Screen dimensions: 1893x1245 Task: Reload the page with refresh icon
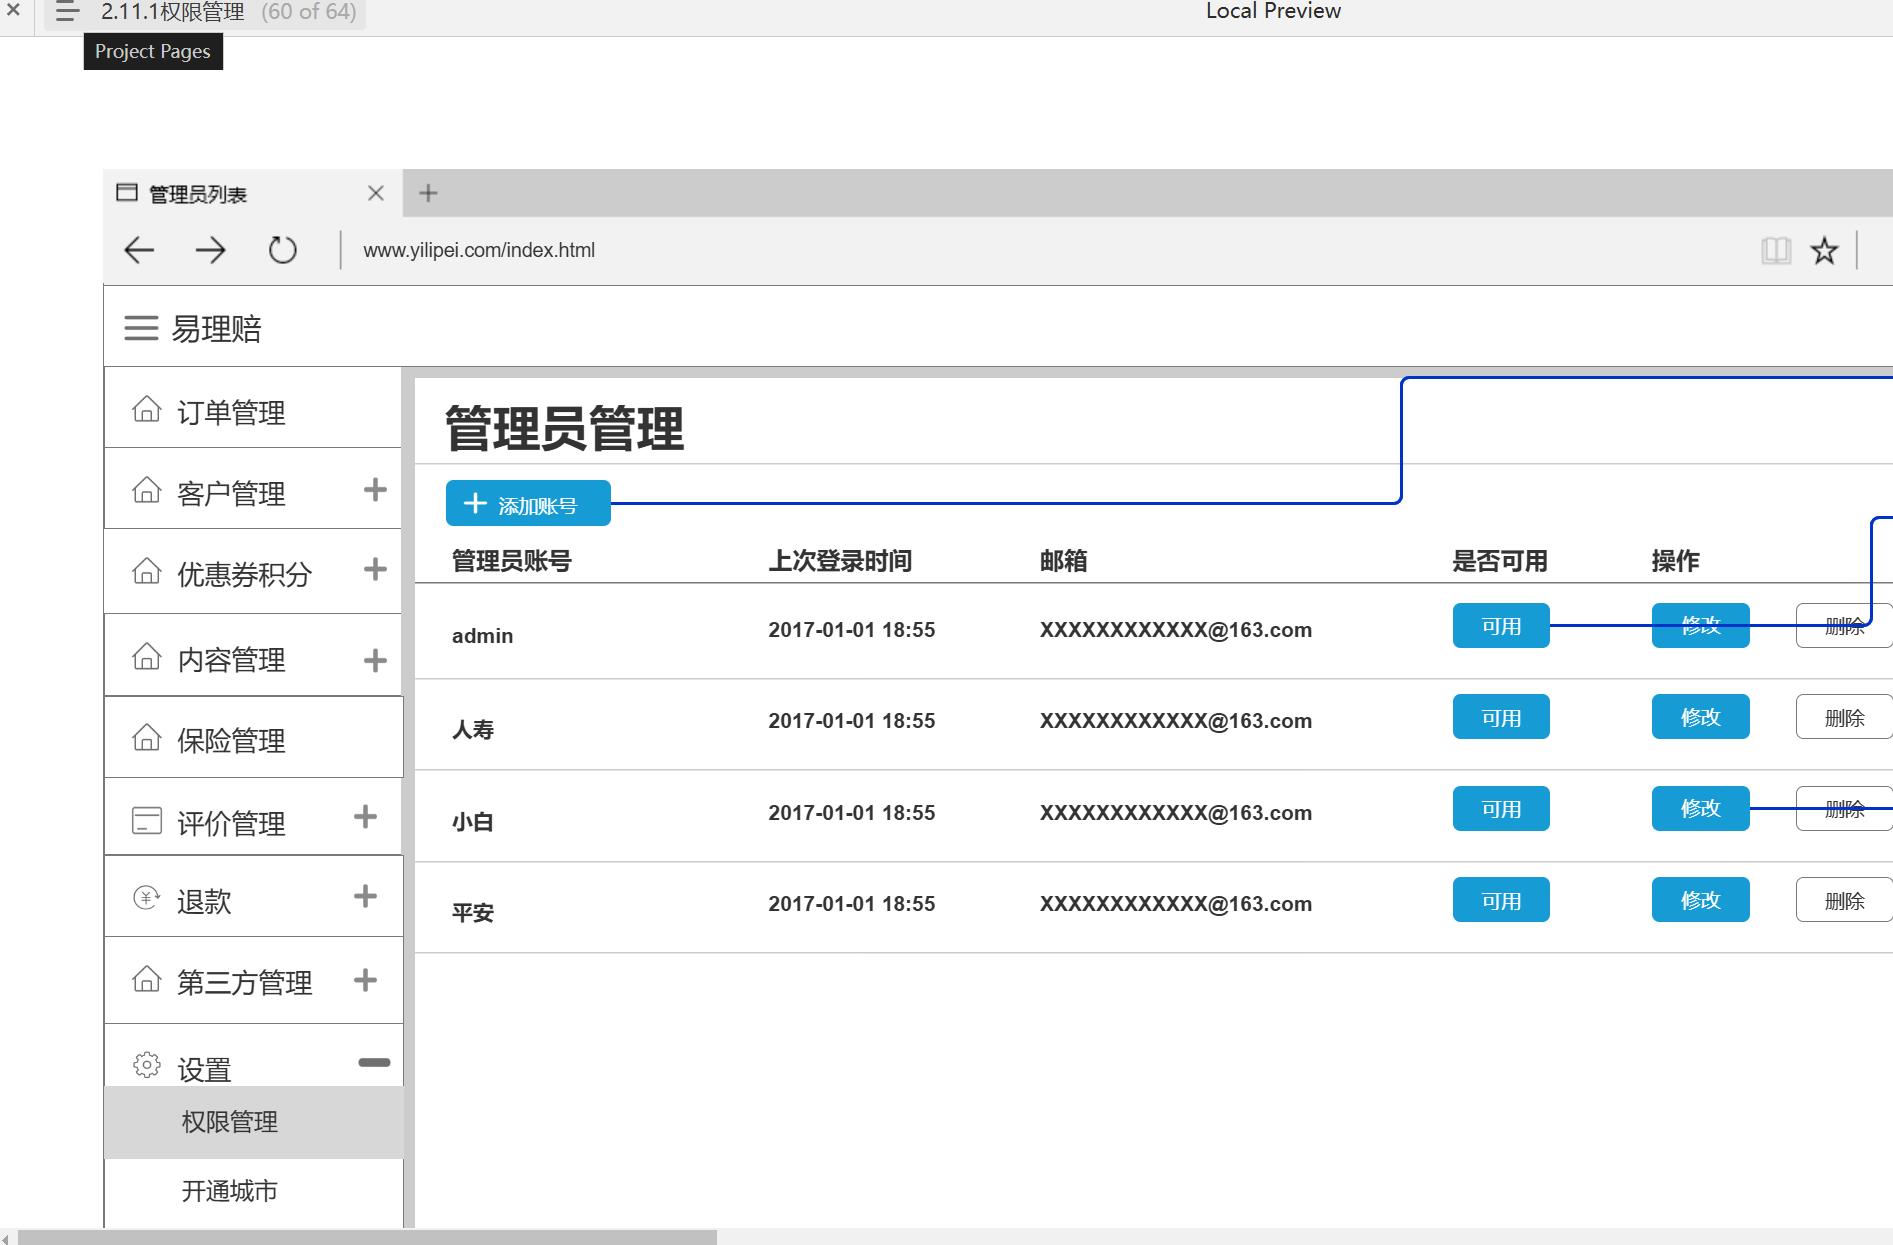[283, 250]
